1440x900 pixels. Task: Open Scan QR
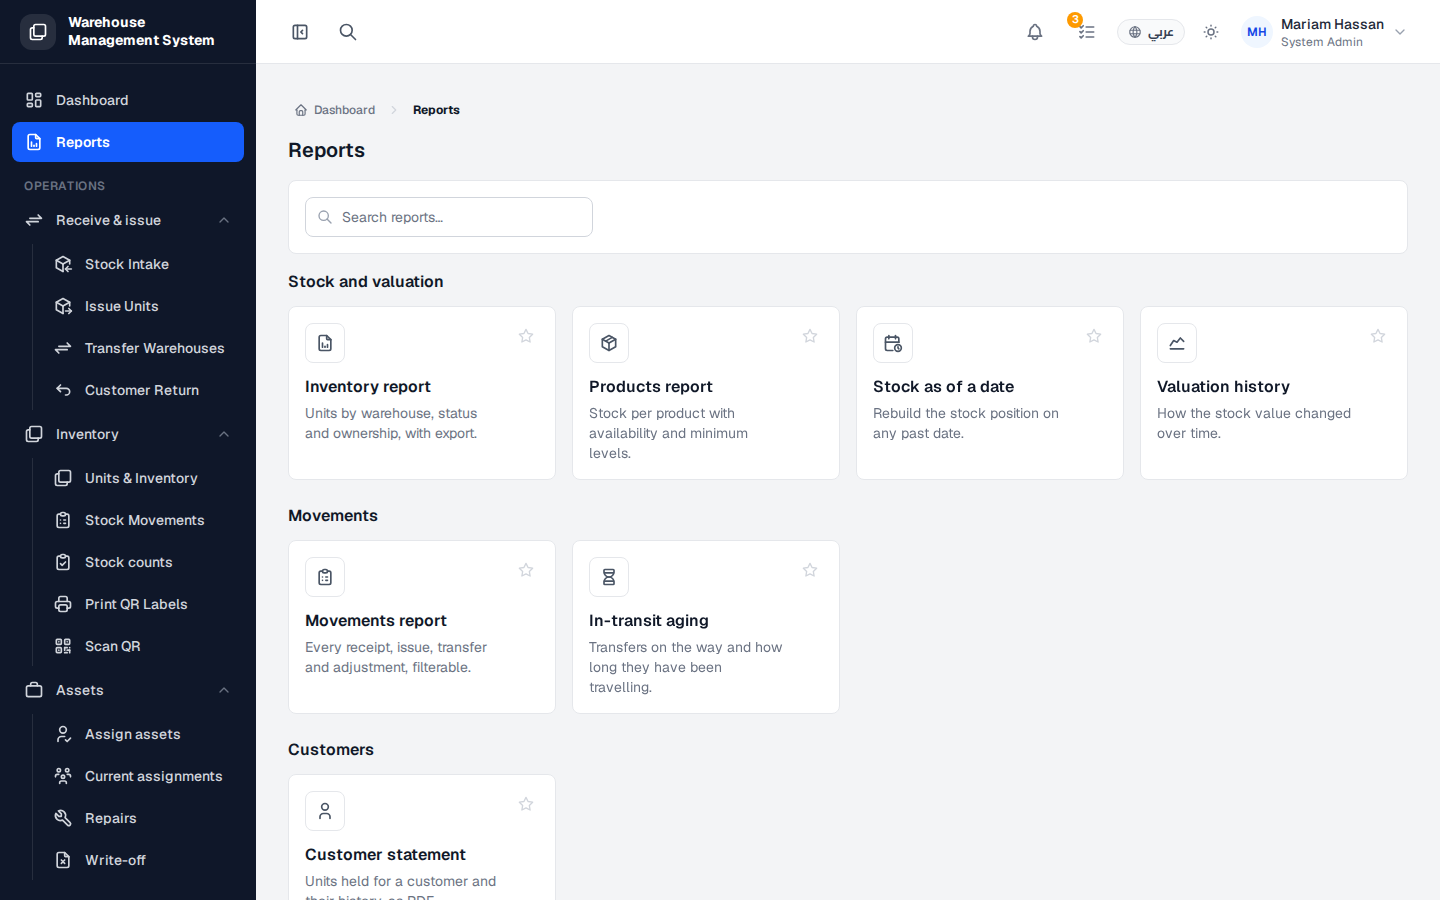click(x=142, y=646)
